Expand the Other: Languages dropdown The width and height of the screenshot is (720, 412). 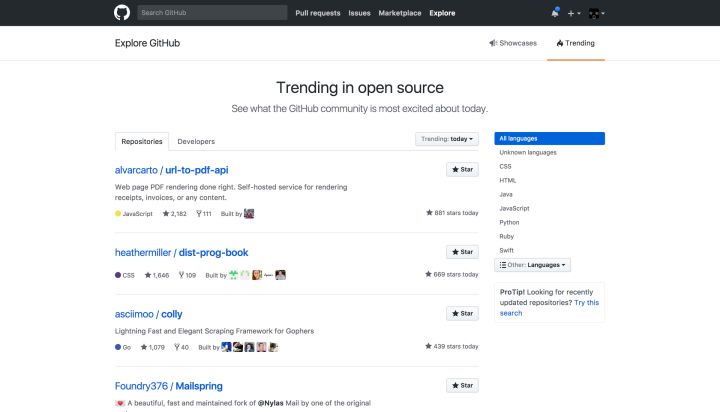533,265
